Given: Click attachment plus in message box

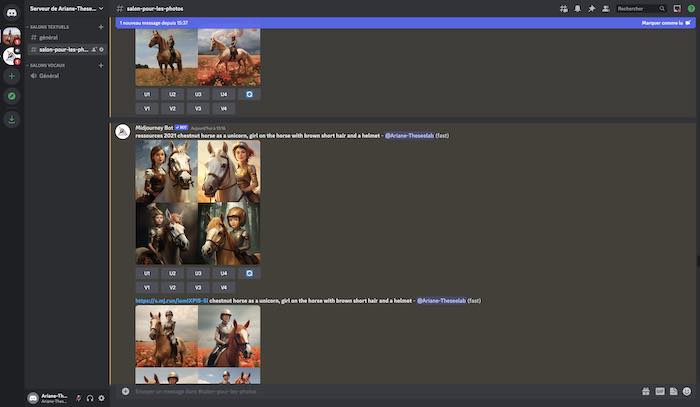Looking at the screenshot, I should click(x=125, y=391).
